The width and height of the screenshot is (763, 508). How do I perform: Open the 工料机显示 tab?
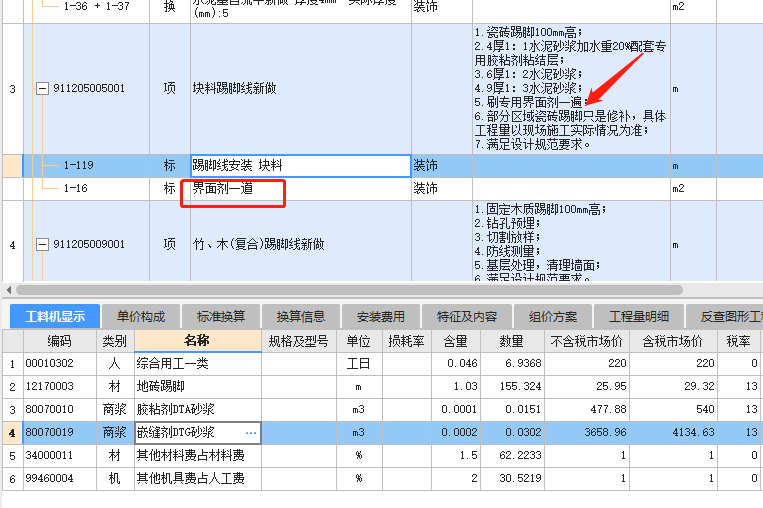point(55,317)
